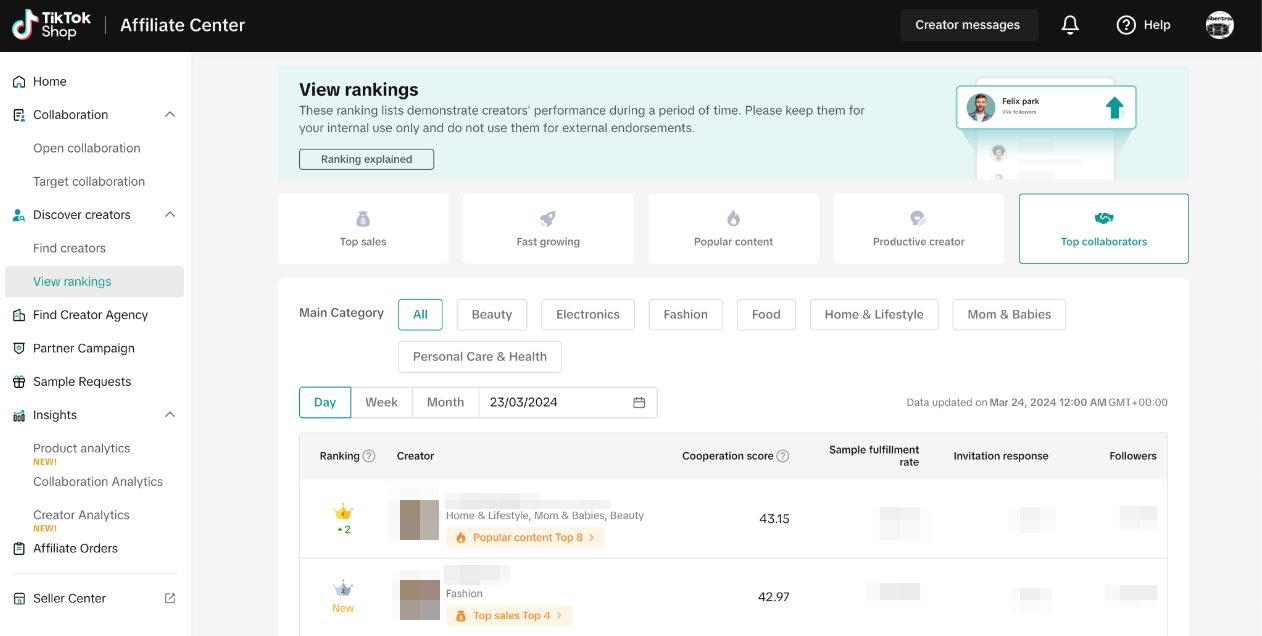Switch ranking period to Month
The height and width of the screenshot is (636, 1262).
coord(445,402)
